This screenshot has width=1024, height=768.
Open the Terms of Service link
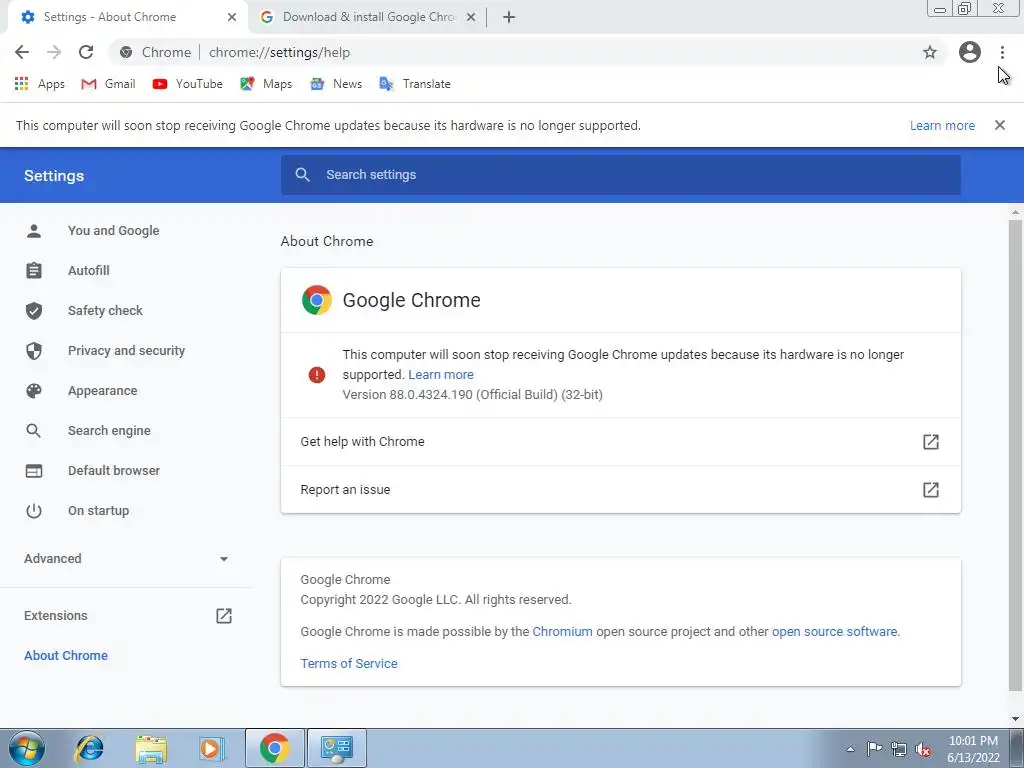coord(349,664)
